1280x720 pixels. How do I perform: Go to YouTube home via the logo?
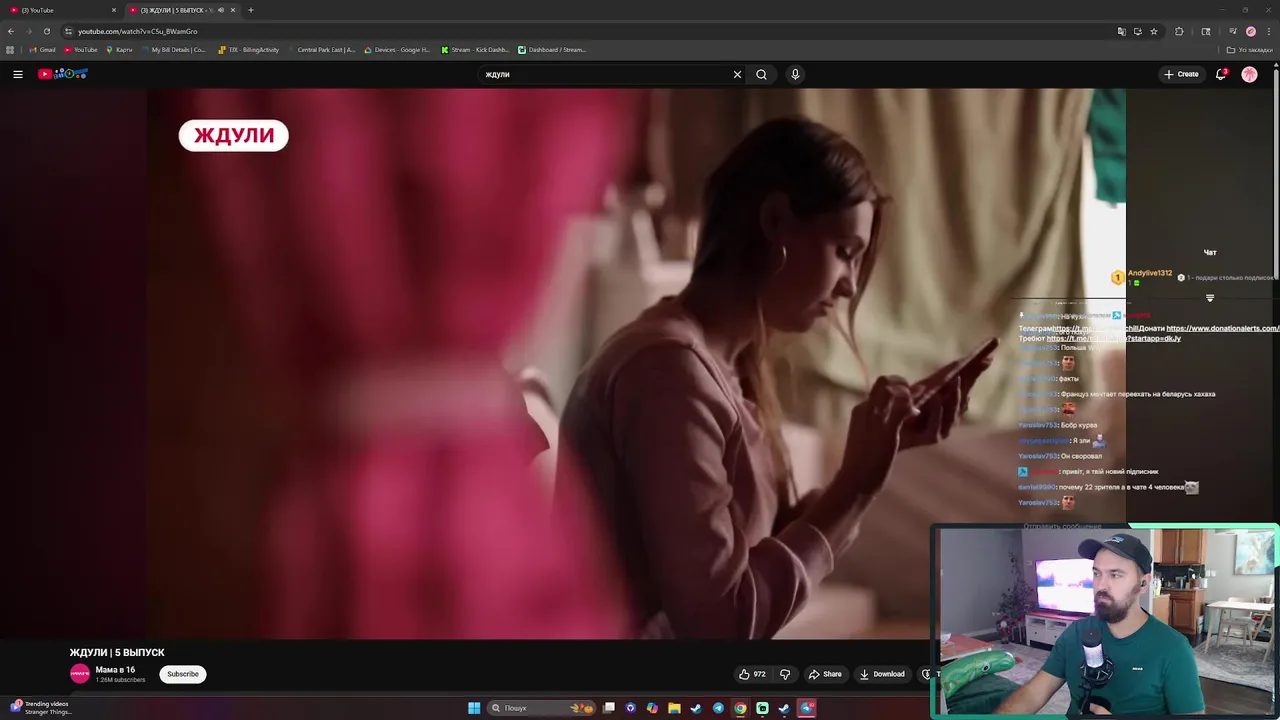tap(63, 74)
